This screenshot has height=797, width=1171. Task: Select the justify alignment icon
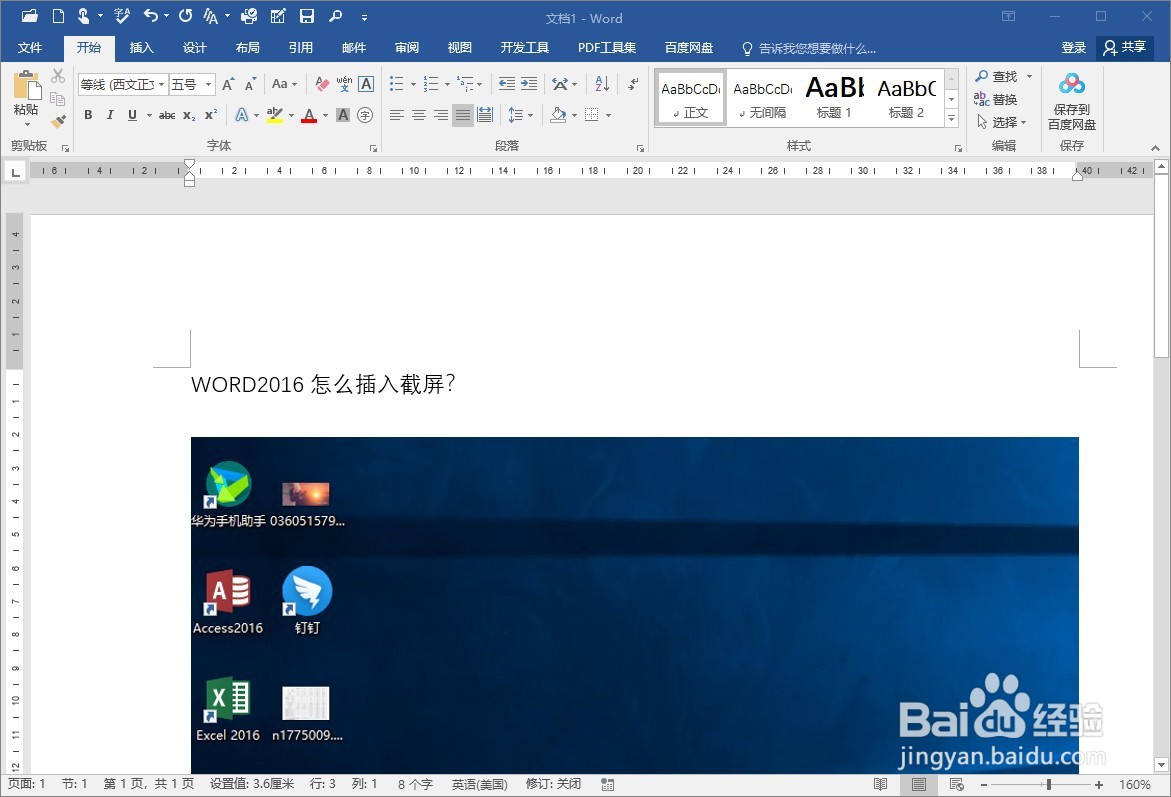coord(461,114)
